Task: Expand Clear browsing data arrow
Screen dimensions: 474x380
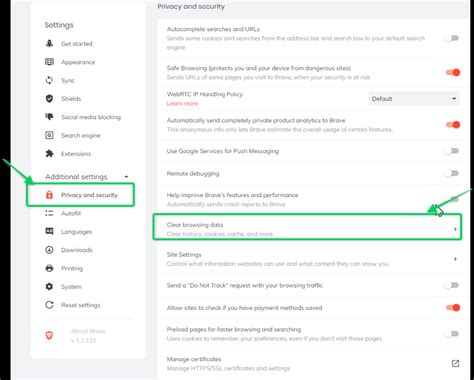Action: coord(455,229)
